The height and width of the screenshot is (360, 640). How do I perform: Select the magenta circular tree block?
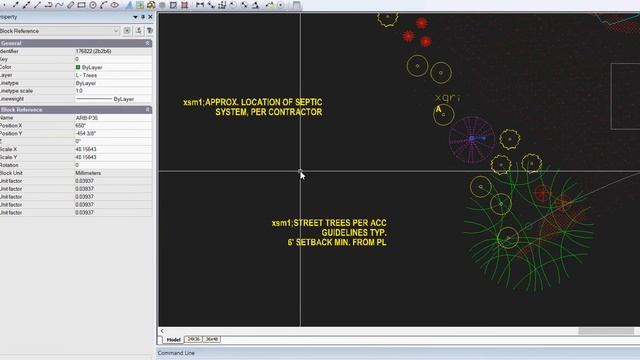click(472, 139)
